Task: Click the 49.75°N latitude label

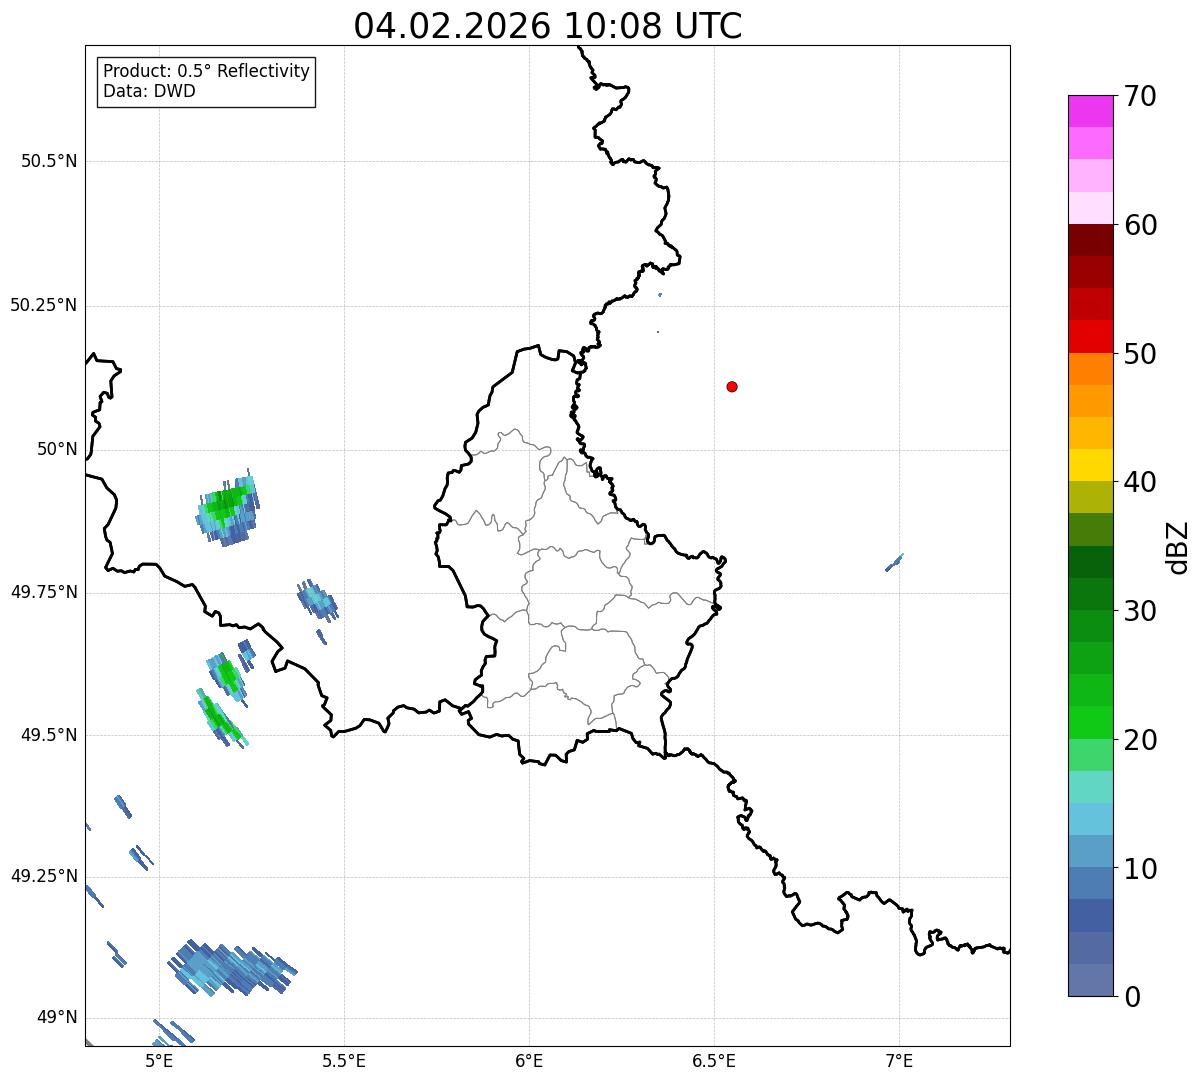Action: pos(44,592)
